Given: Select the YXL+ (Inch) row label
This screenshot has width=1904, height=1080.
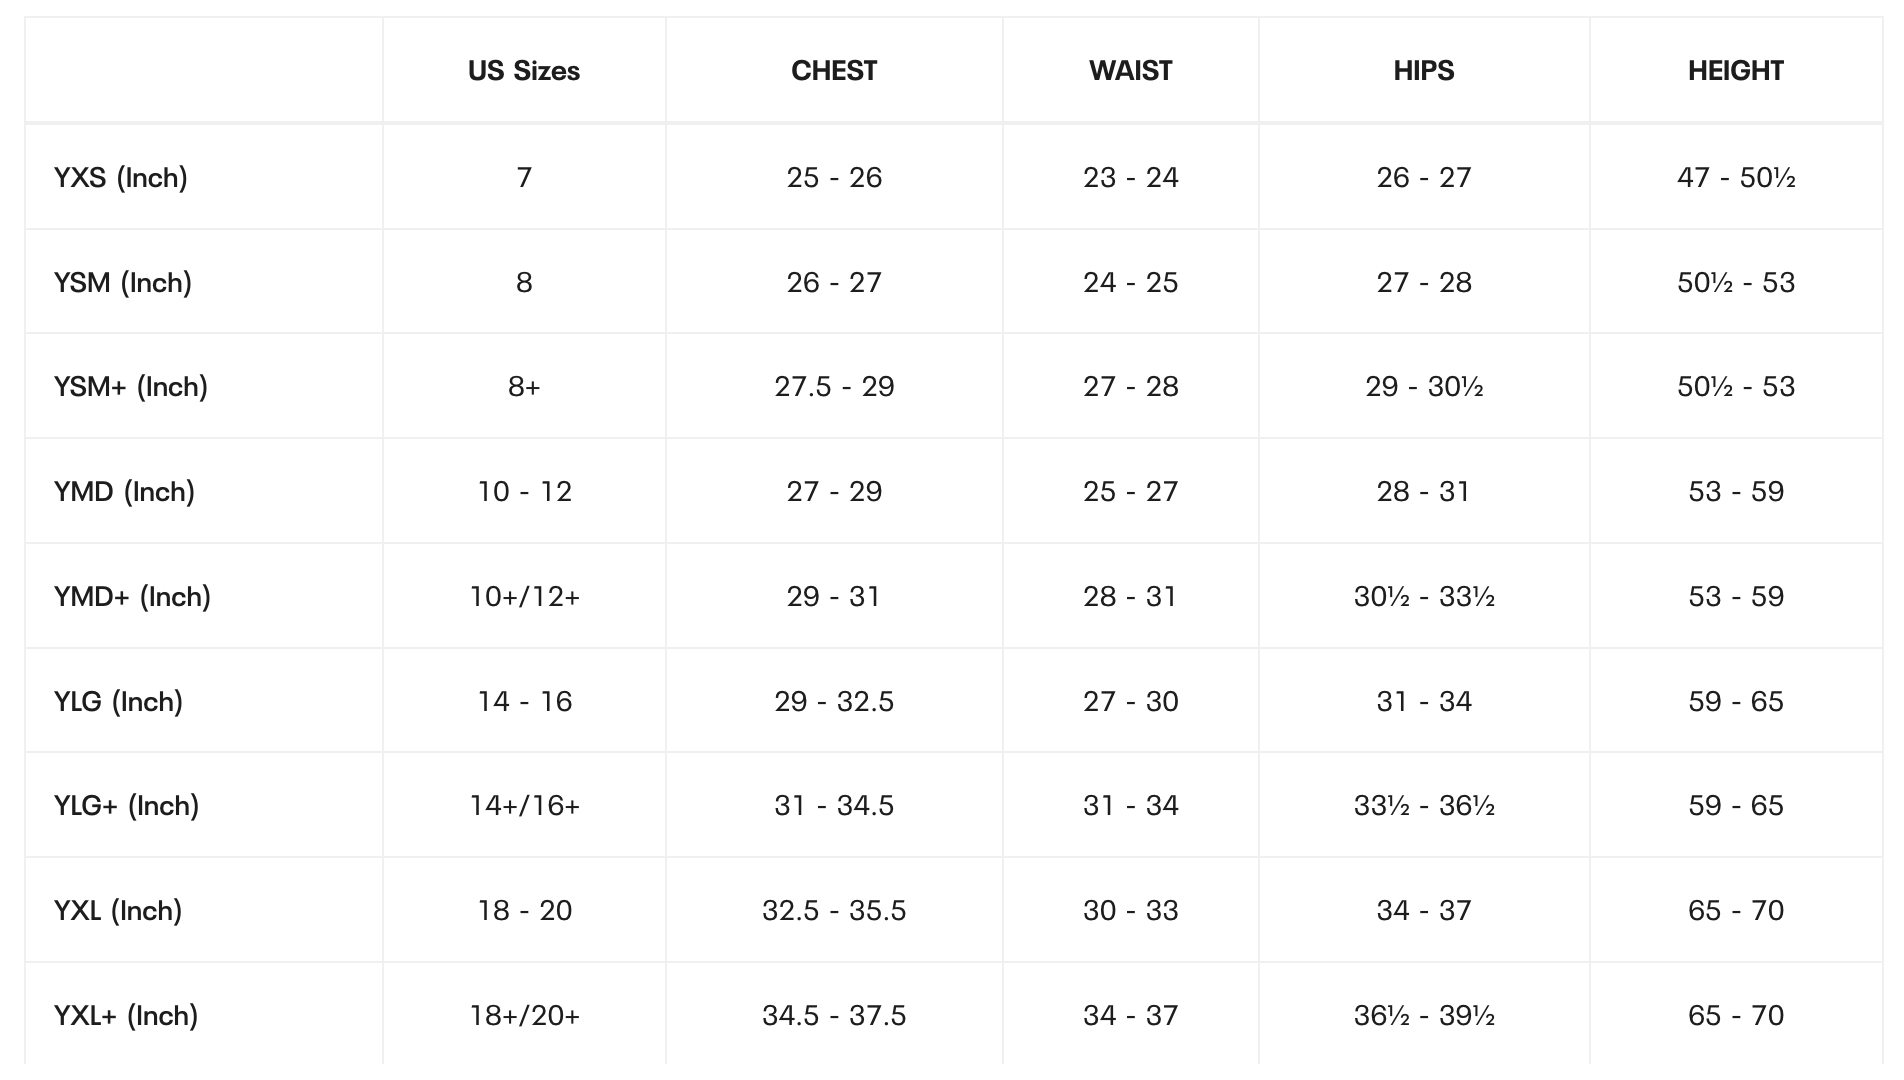Looking at the screenshot, I should pyautogui.click(x=126, y=1016).
